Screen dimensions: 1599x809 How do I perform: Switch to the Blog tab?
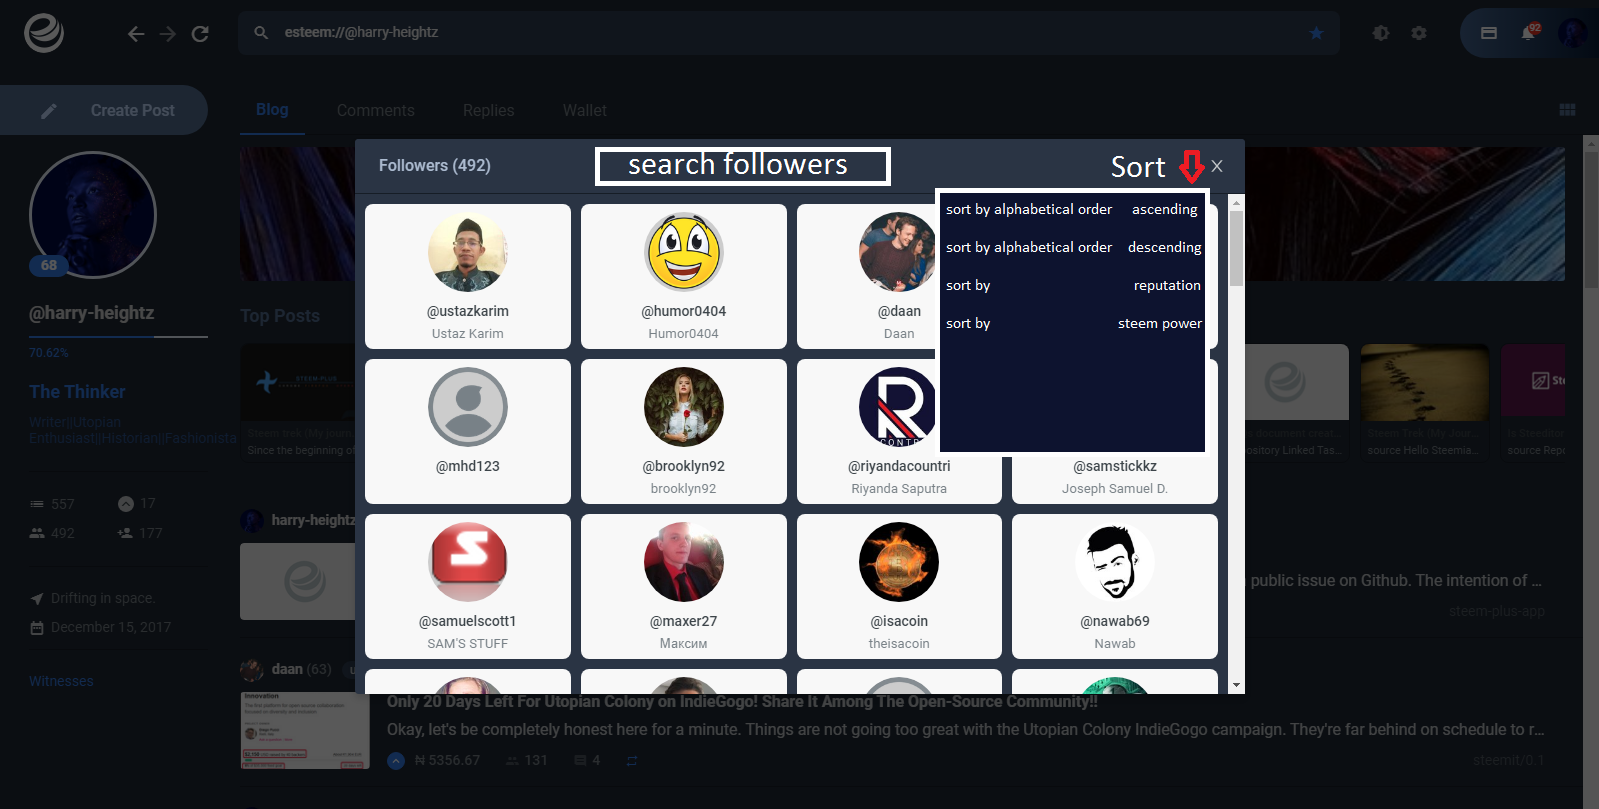272,110
